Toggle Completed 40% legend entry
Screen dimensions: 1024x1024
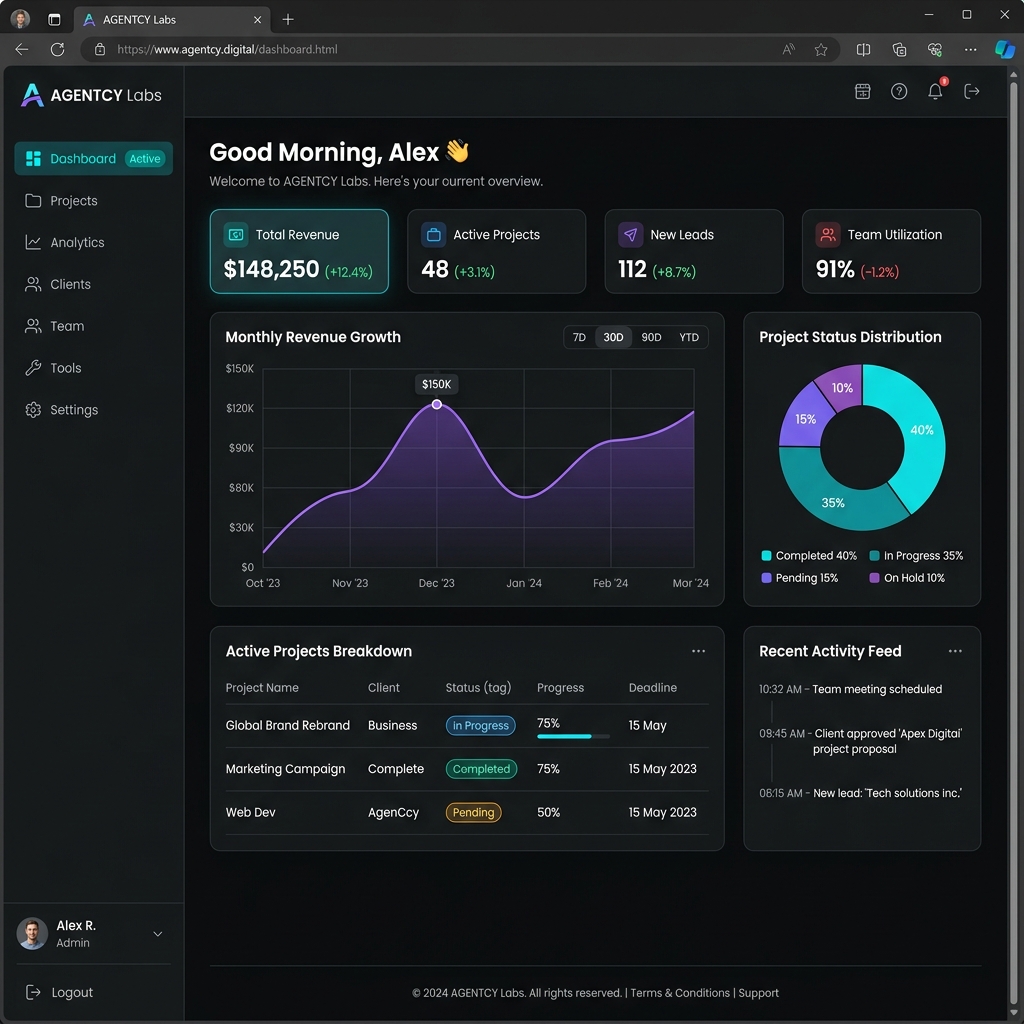808,556
